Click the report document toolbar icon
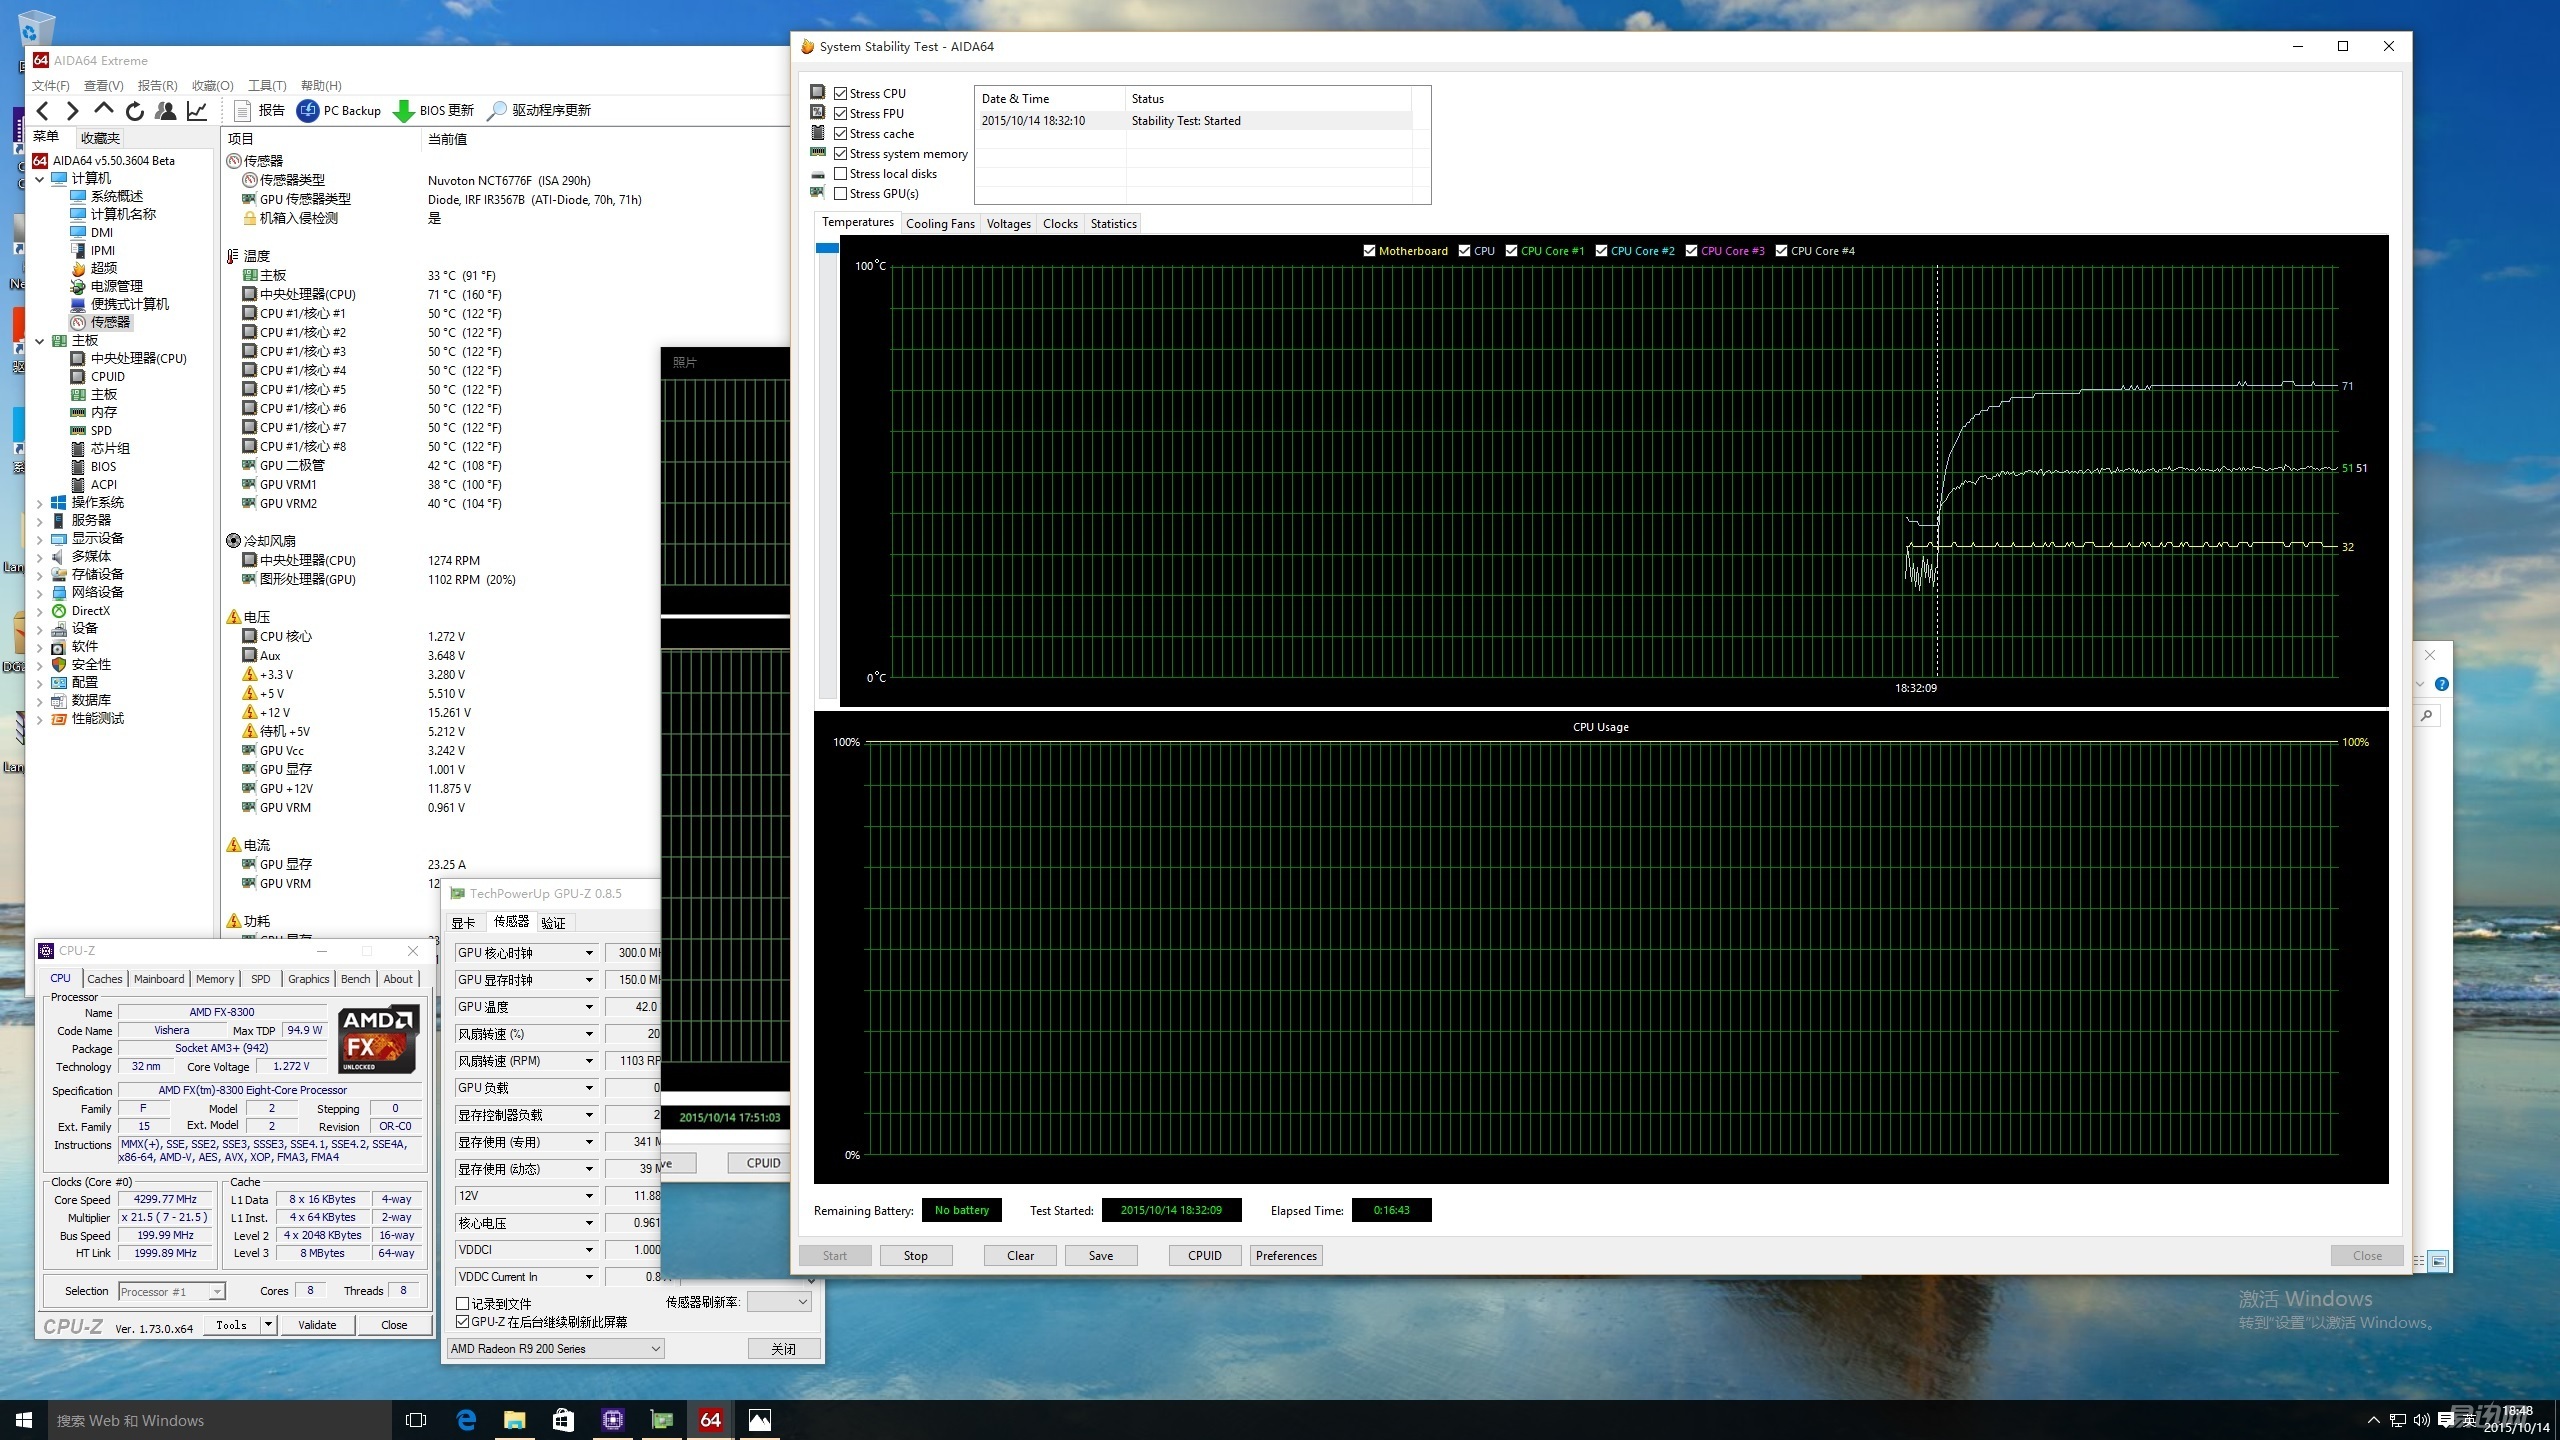The image size is (2560, 1440). coord(242,111)
